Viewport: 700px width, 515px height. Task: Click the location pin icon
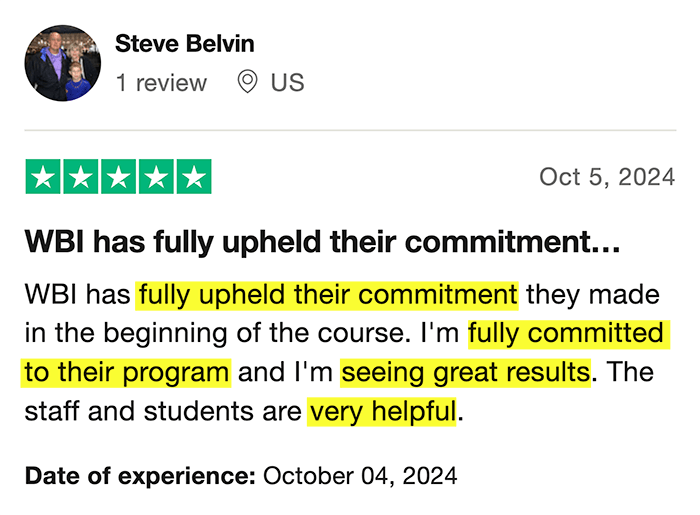247,83
